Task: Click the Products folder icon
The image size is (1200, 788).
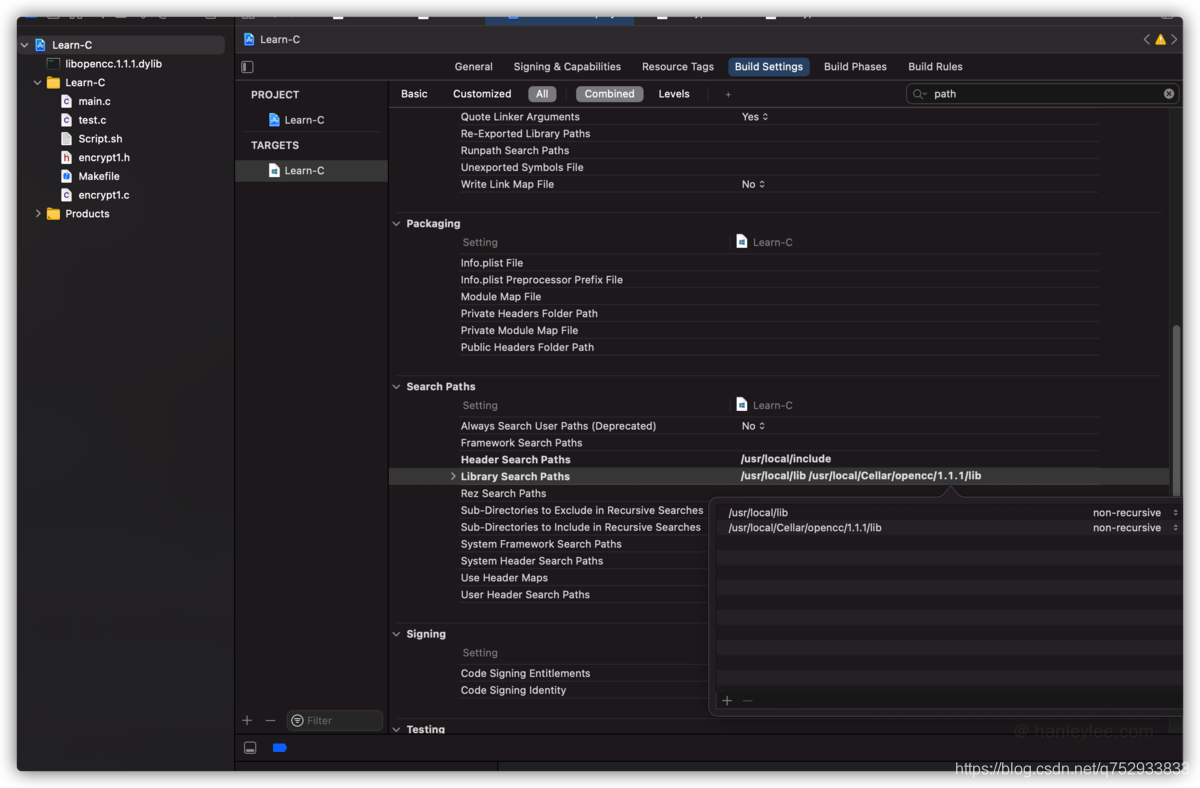Action: [x=53, y=214]
